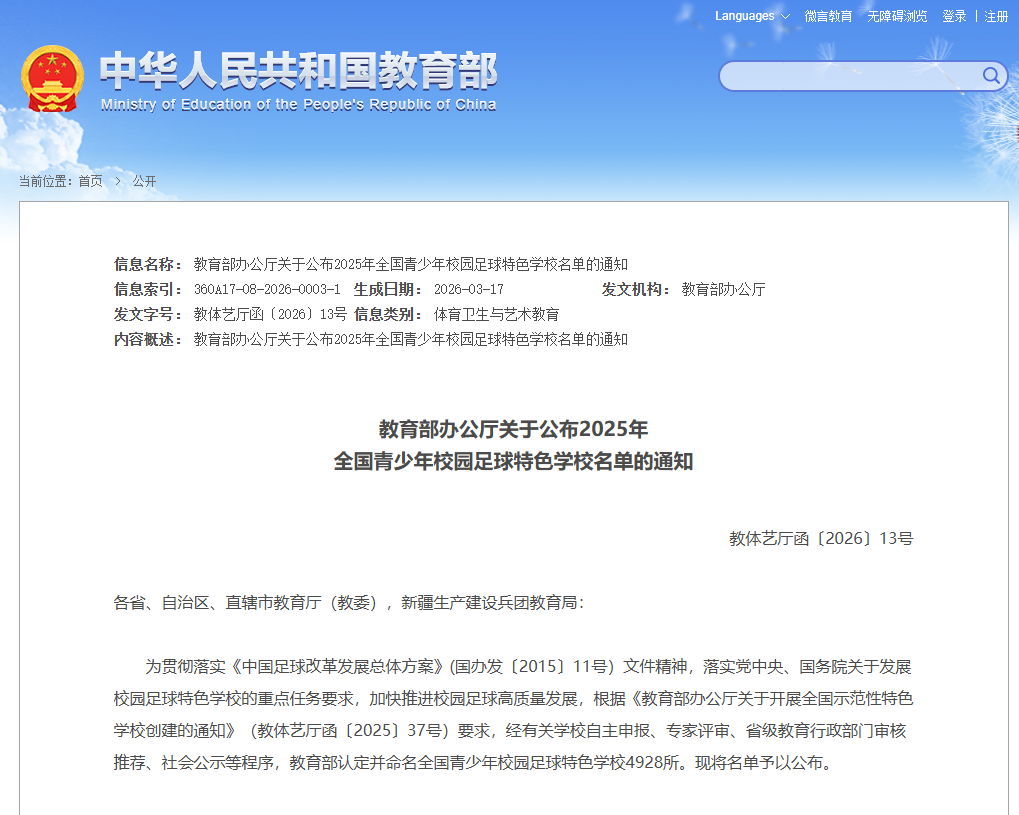
Task: Click the text 《中国足球改革发展总体方案》
Action: point(337,667)
